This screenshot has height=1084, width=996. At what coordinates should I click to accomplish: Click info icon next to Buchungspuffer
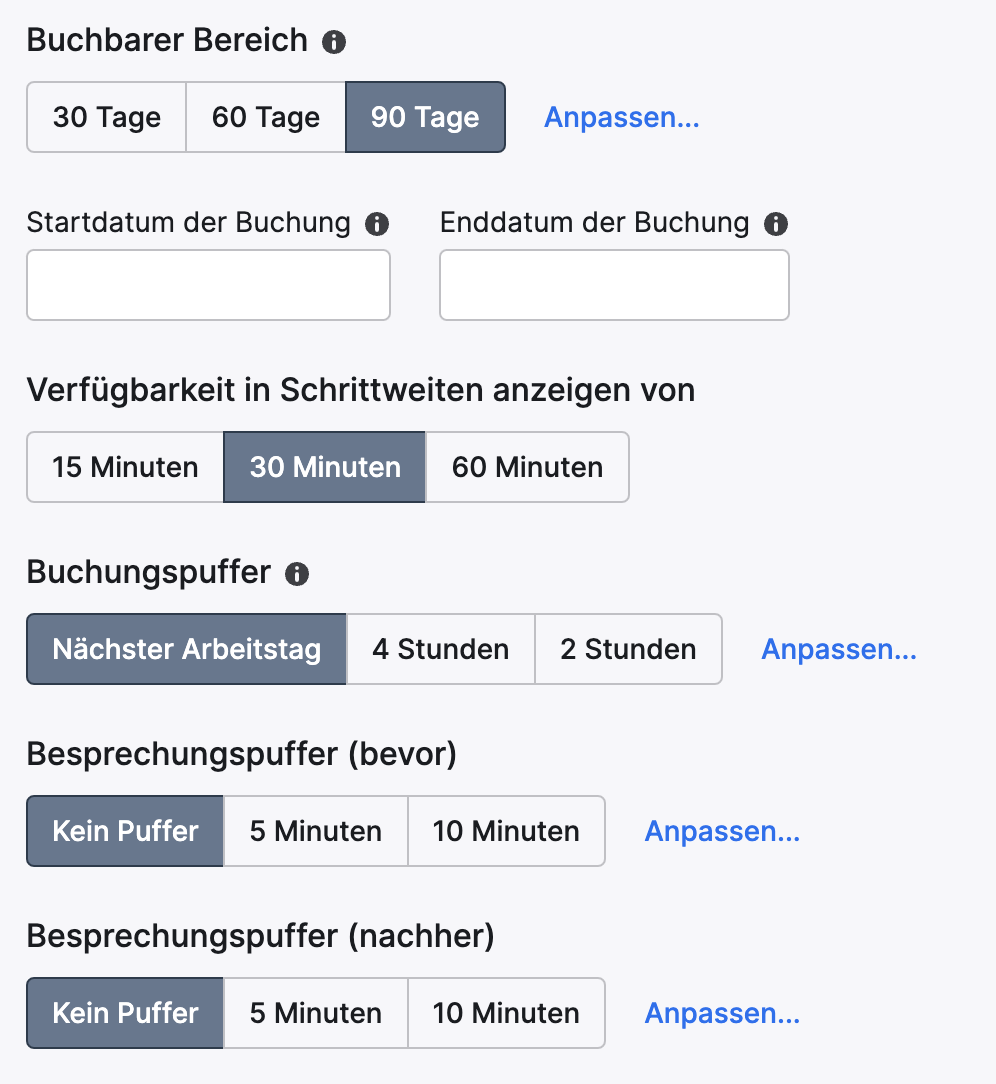coord(297,574)
